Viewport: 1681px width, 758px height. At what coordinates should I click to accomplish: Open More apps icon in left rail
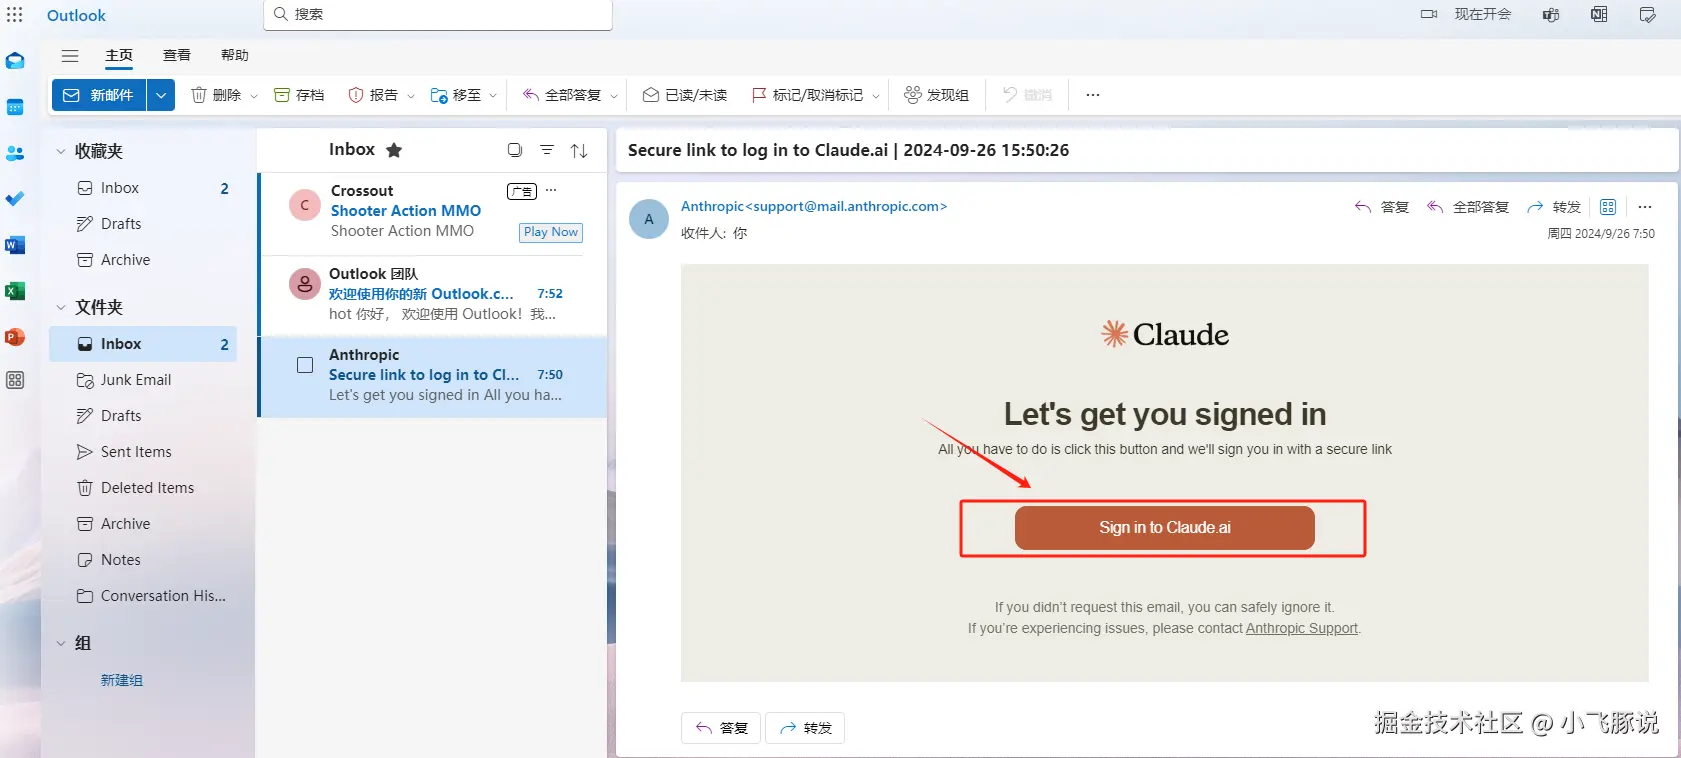(x=15, y=380)
